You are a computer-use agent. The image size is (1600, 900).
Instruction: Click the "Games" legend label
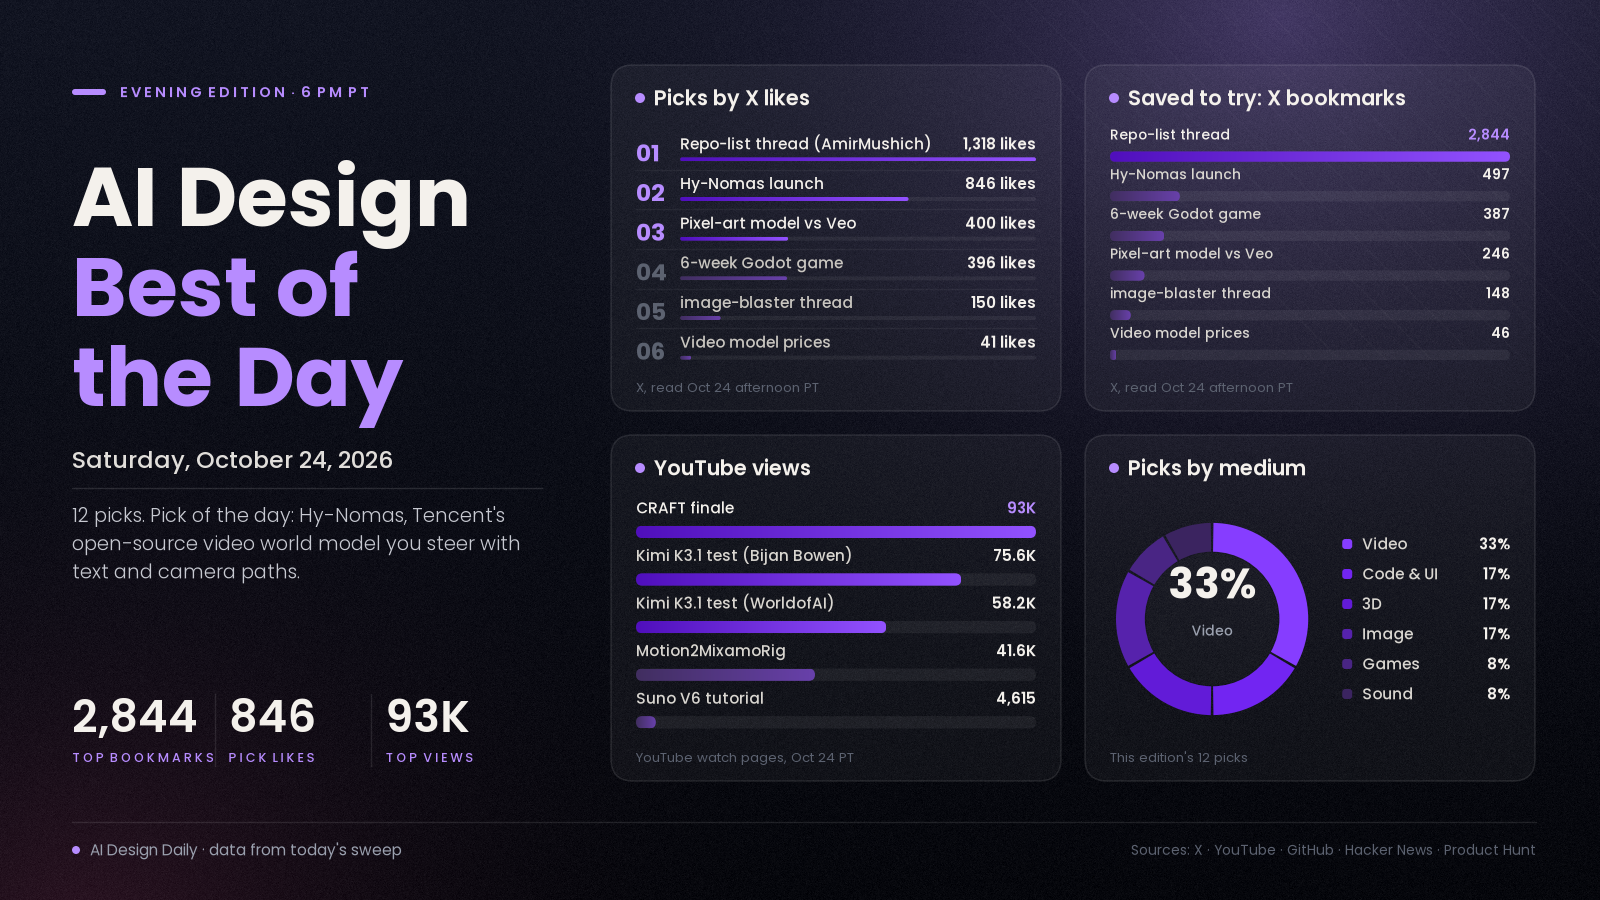[x=1391, y=664]
